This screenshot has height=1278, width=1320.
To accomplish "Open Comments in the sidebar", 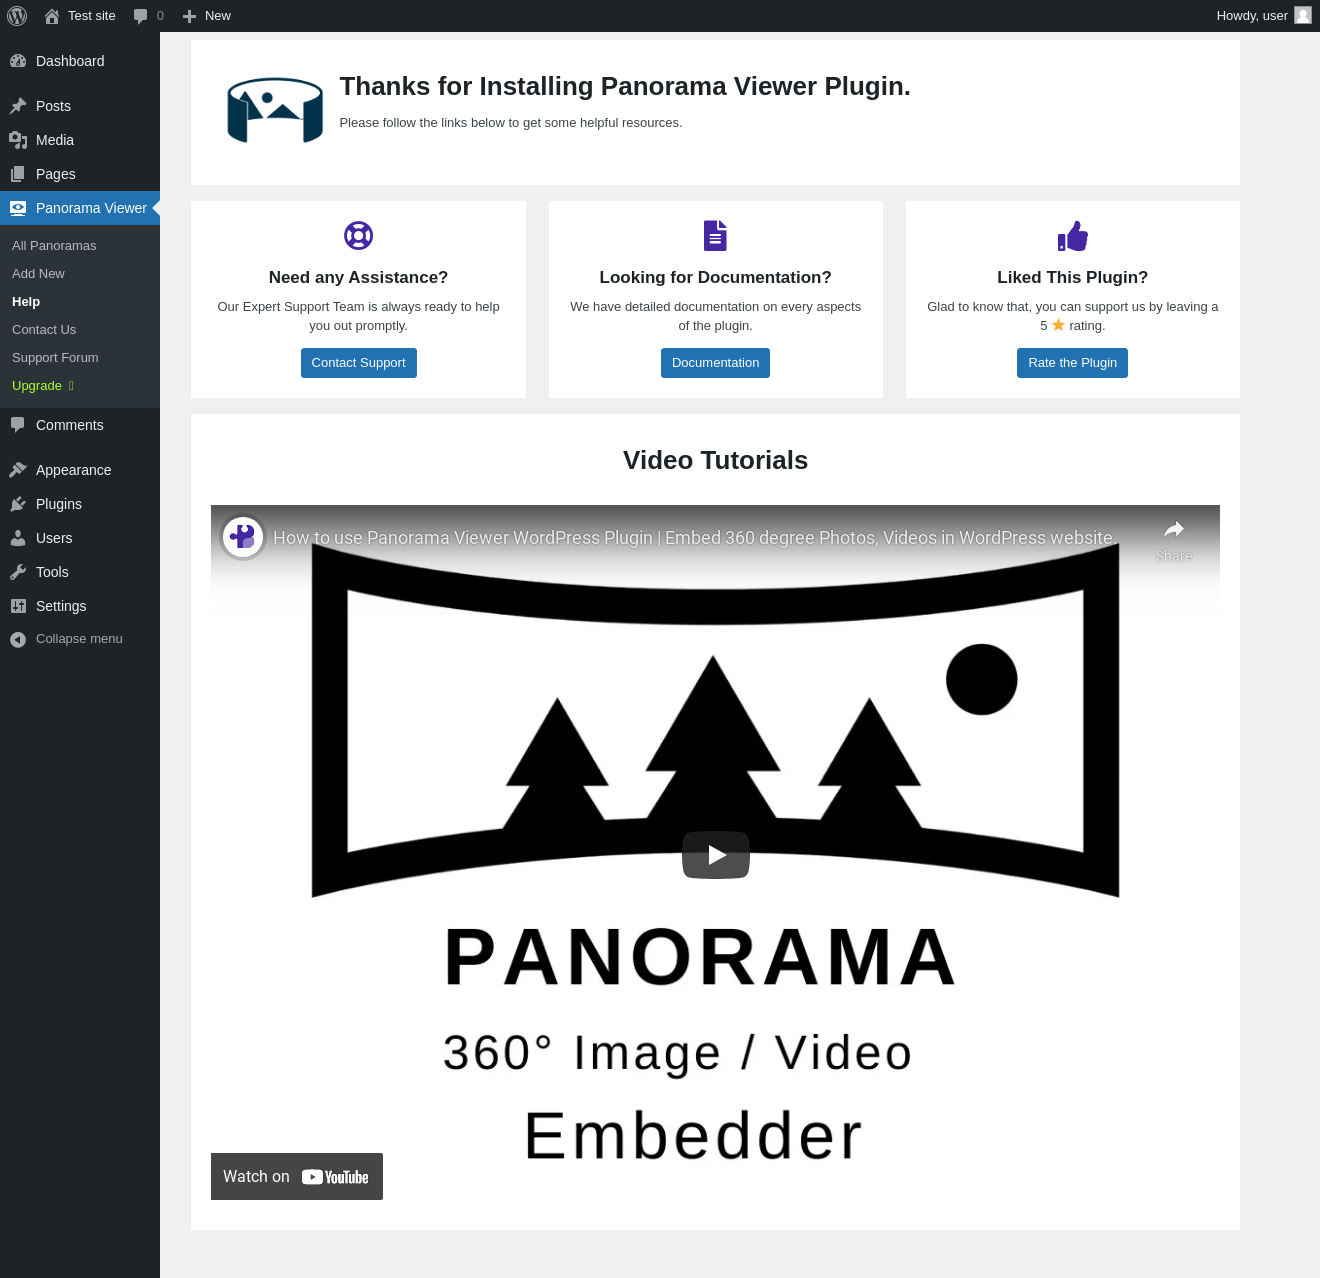I will click(x=80, y=425).
